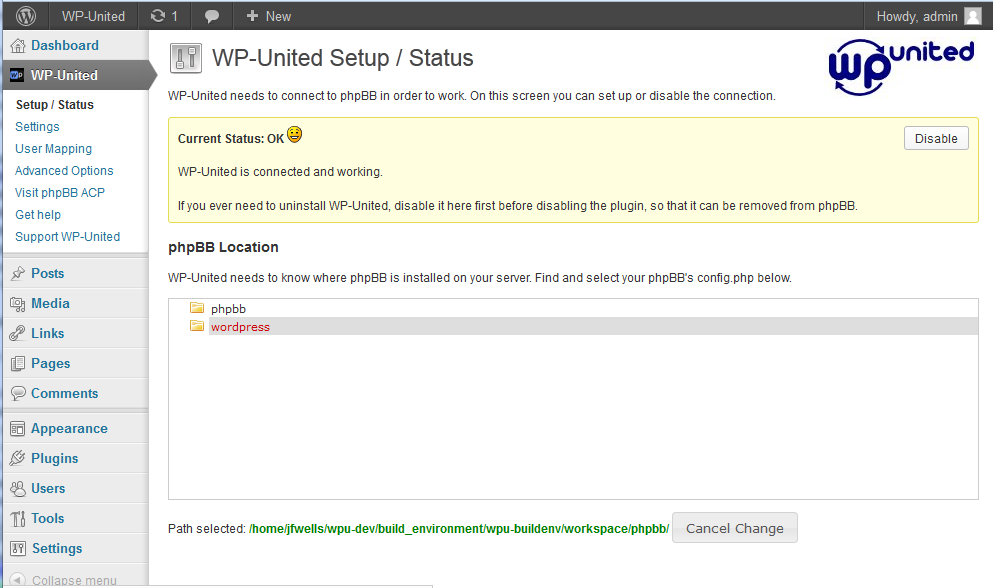Click the Dashboard house icon
Image resolution: width=993 pixels, height=588 pixels.
click(x=18, y=46)
